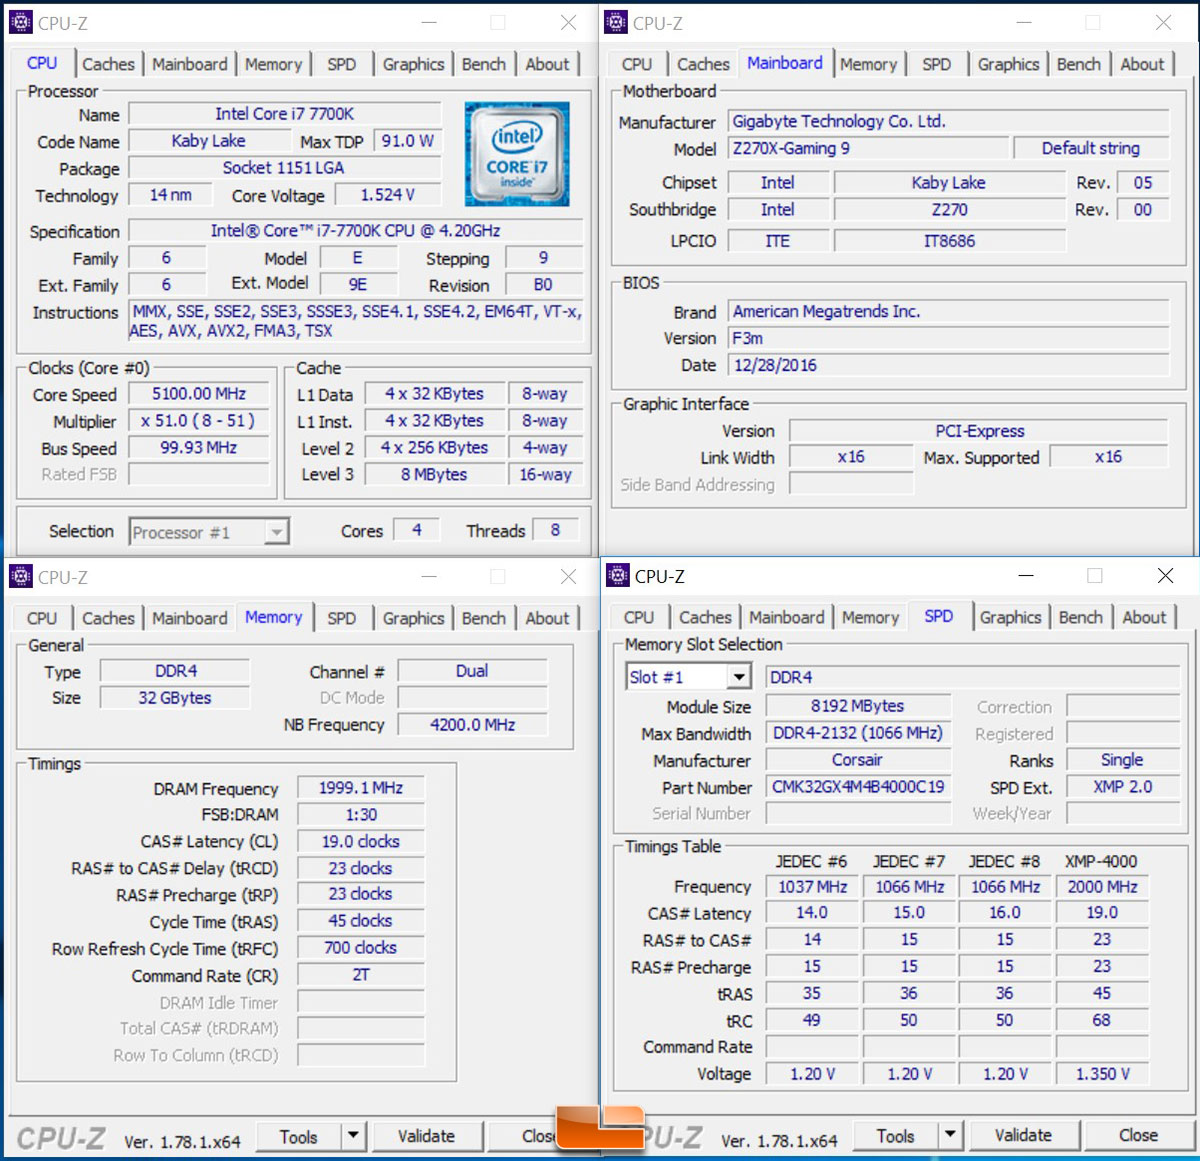Click the Size 32 GBytes memory value
1200x1161 pixels.
175,698
